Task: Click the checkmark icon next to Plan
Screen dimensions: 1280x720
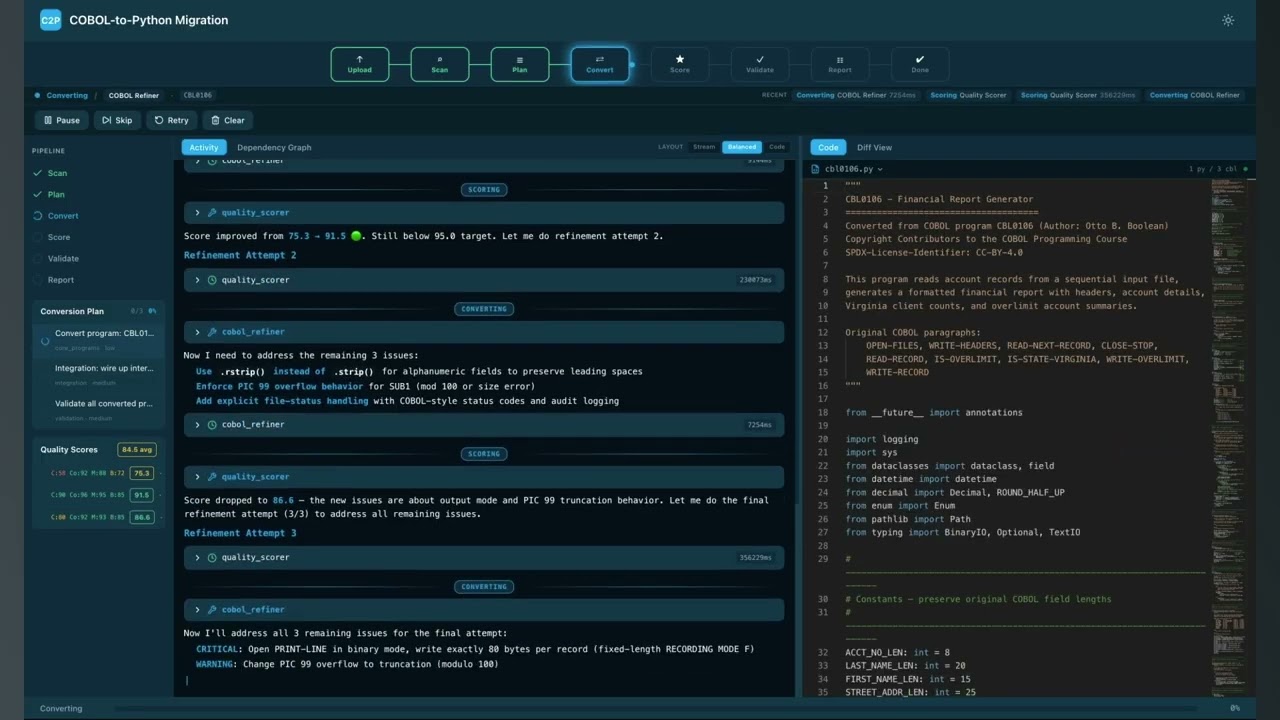Action: pos(38,194)
